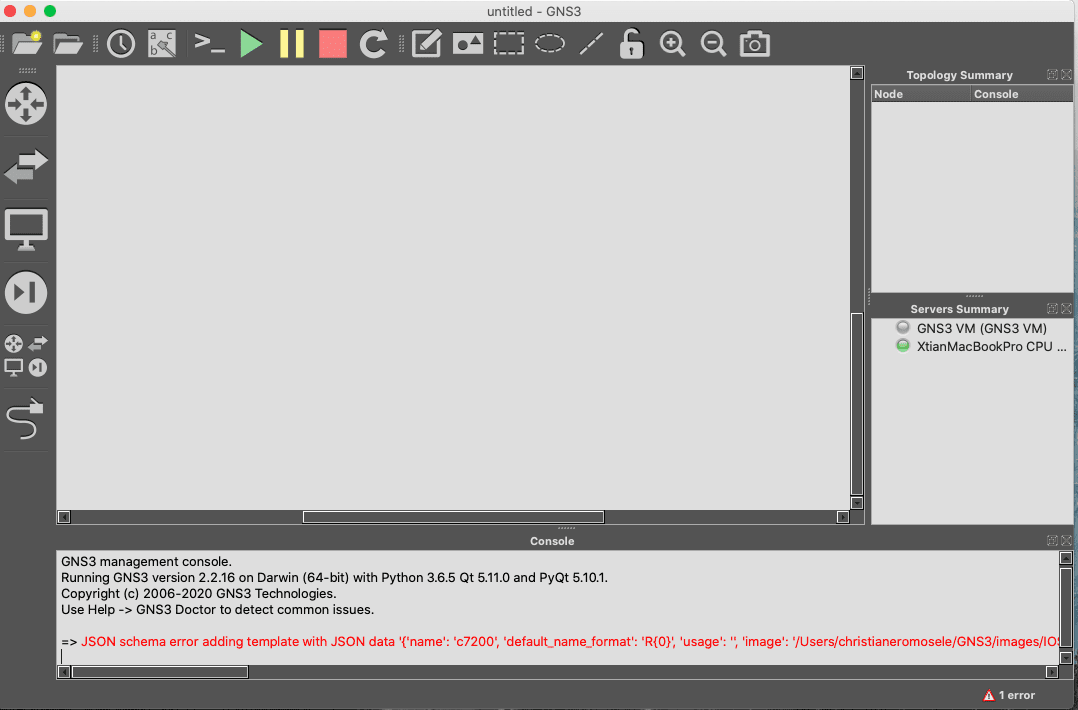Image resolution: width=1078 pixels, height=710 pixels.
Task: Select the Add a note tool
Action: click(x=427, y=44)
